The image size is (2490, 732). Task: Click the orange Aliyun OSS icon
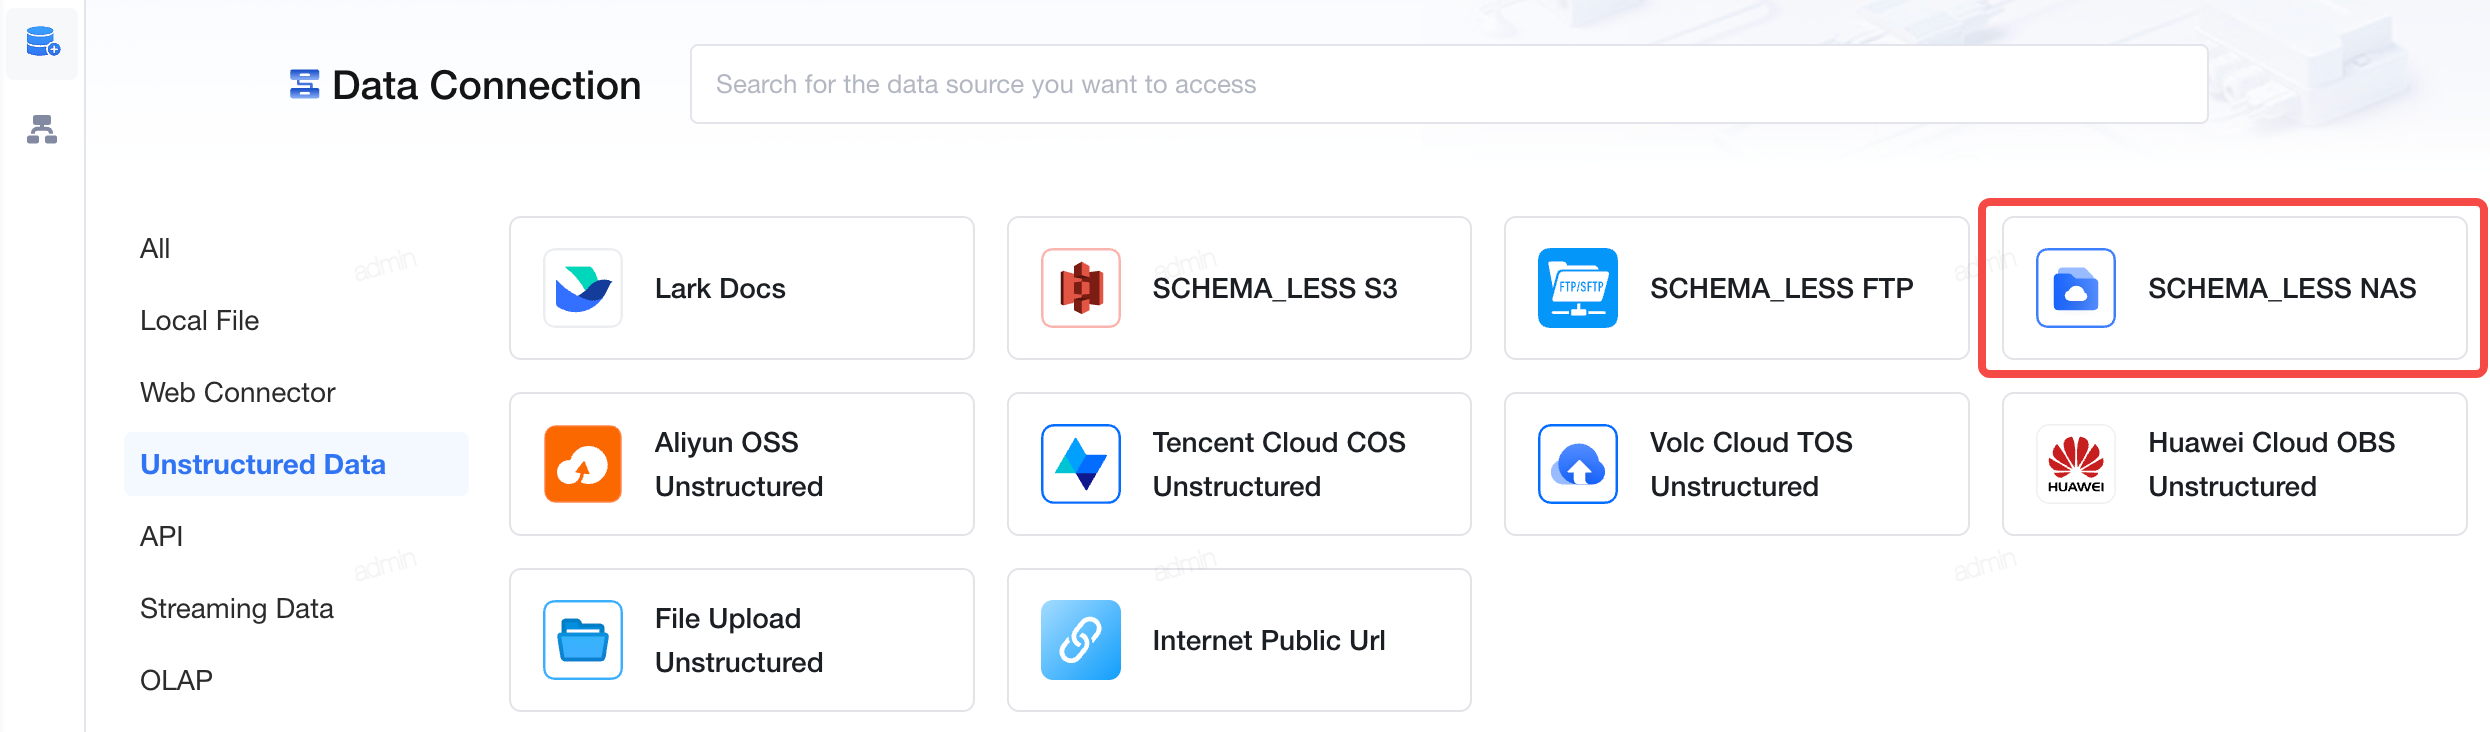583,464
